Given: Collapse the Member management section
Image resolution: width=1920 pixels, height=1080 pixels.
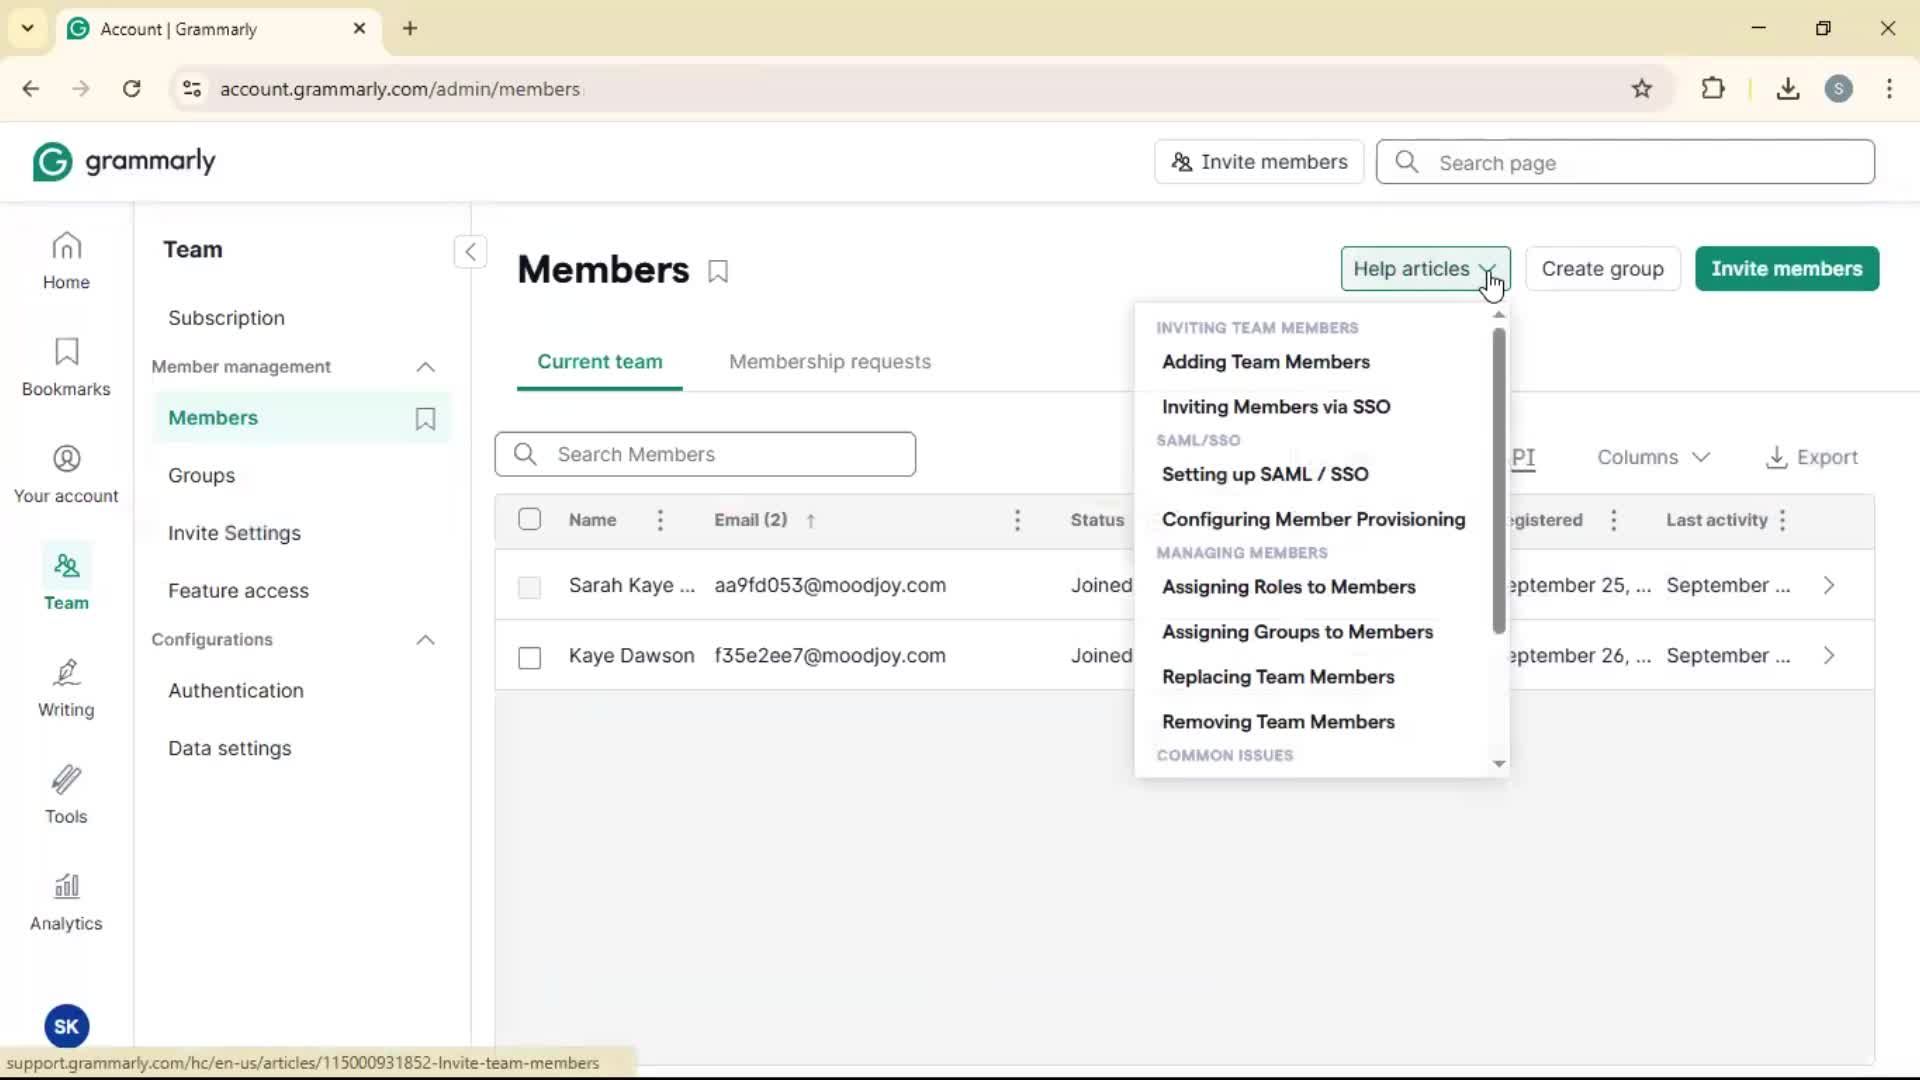Looking at the screenshot, I should [x=425, y=367].
